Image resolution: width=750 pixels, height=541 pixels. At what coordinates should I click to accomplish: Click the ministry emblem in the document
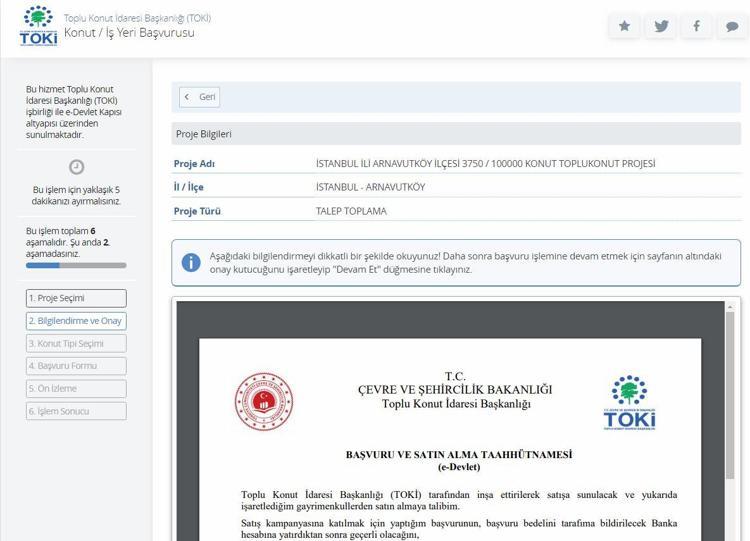[x=264, y=401]
